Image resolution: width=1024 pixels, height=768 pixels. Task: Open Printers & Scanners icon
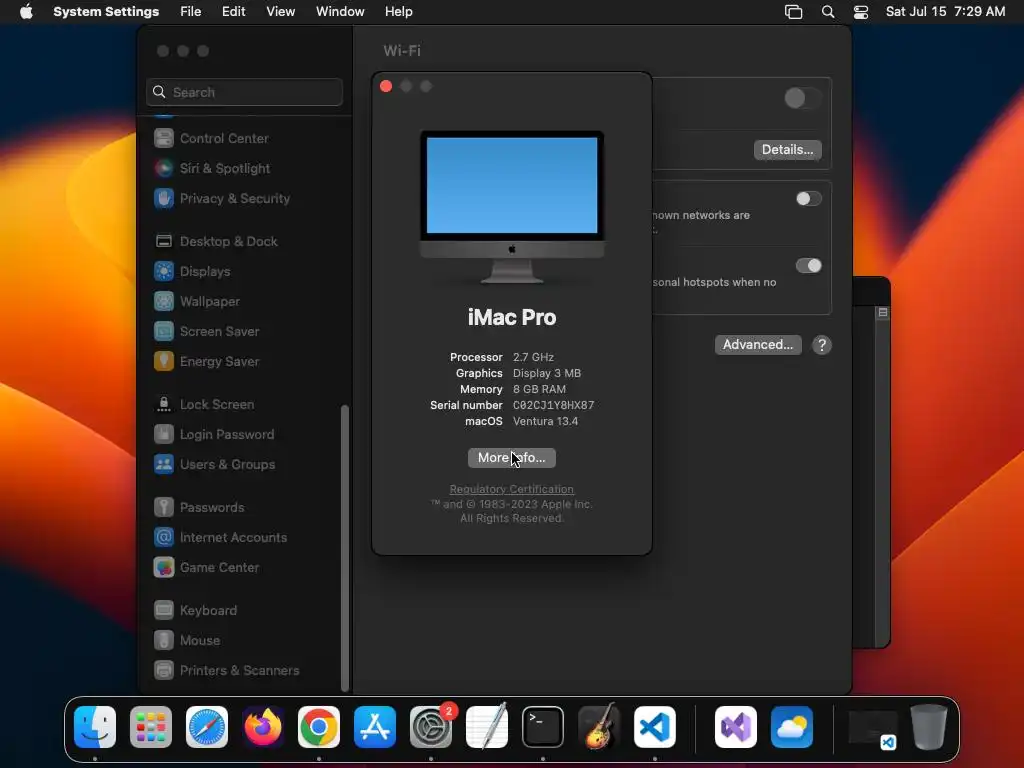click(x=164, y=671)
